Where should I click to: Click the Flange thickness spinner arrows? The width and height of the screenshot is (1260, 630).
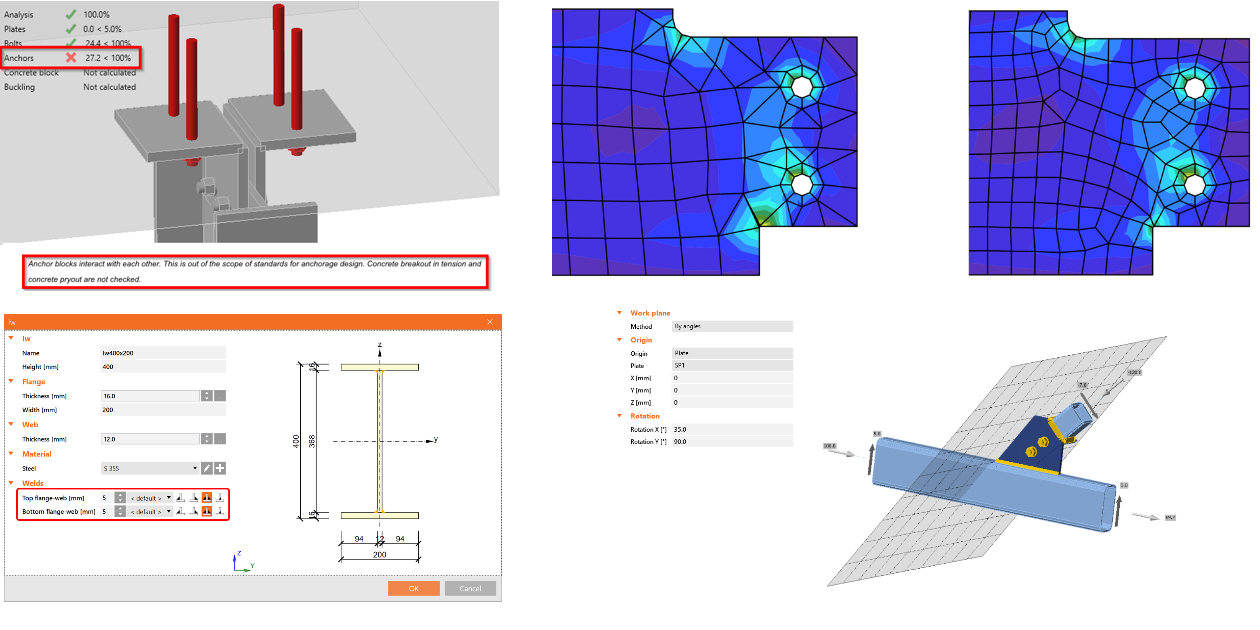pyautogui.click(x=206, y=396)
